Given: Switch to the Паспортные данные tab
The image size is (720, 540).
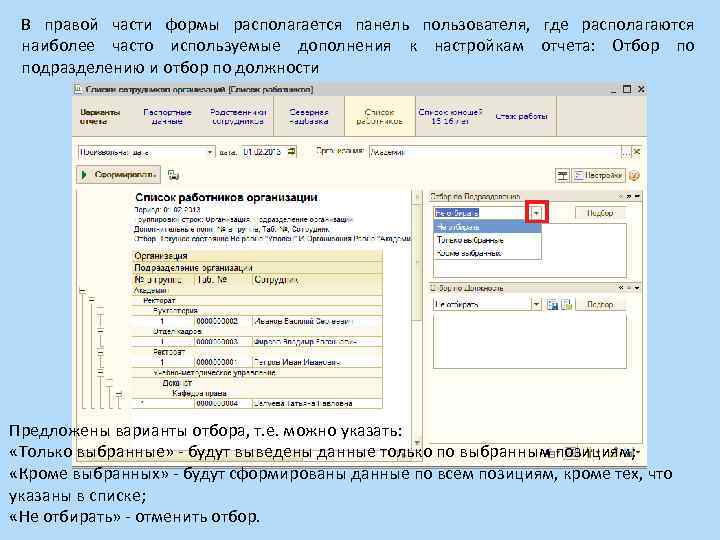Looking at the screenshot, I should click(x=168, y=116).
